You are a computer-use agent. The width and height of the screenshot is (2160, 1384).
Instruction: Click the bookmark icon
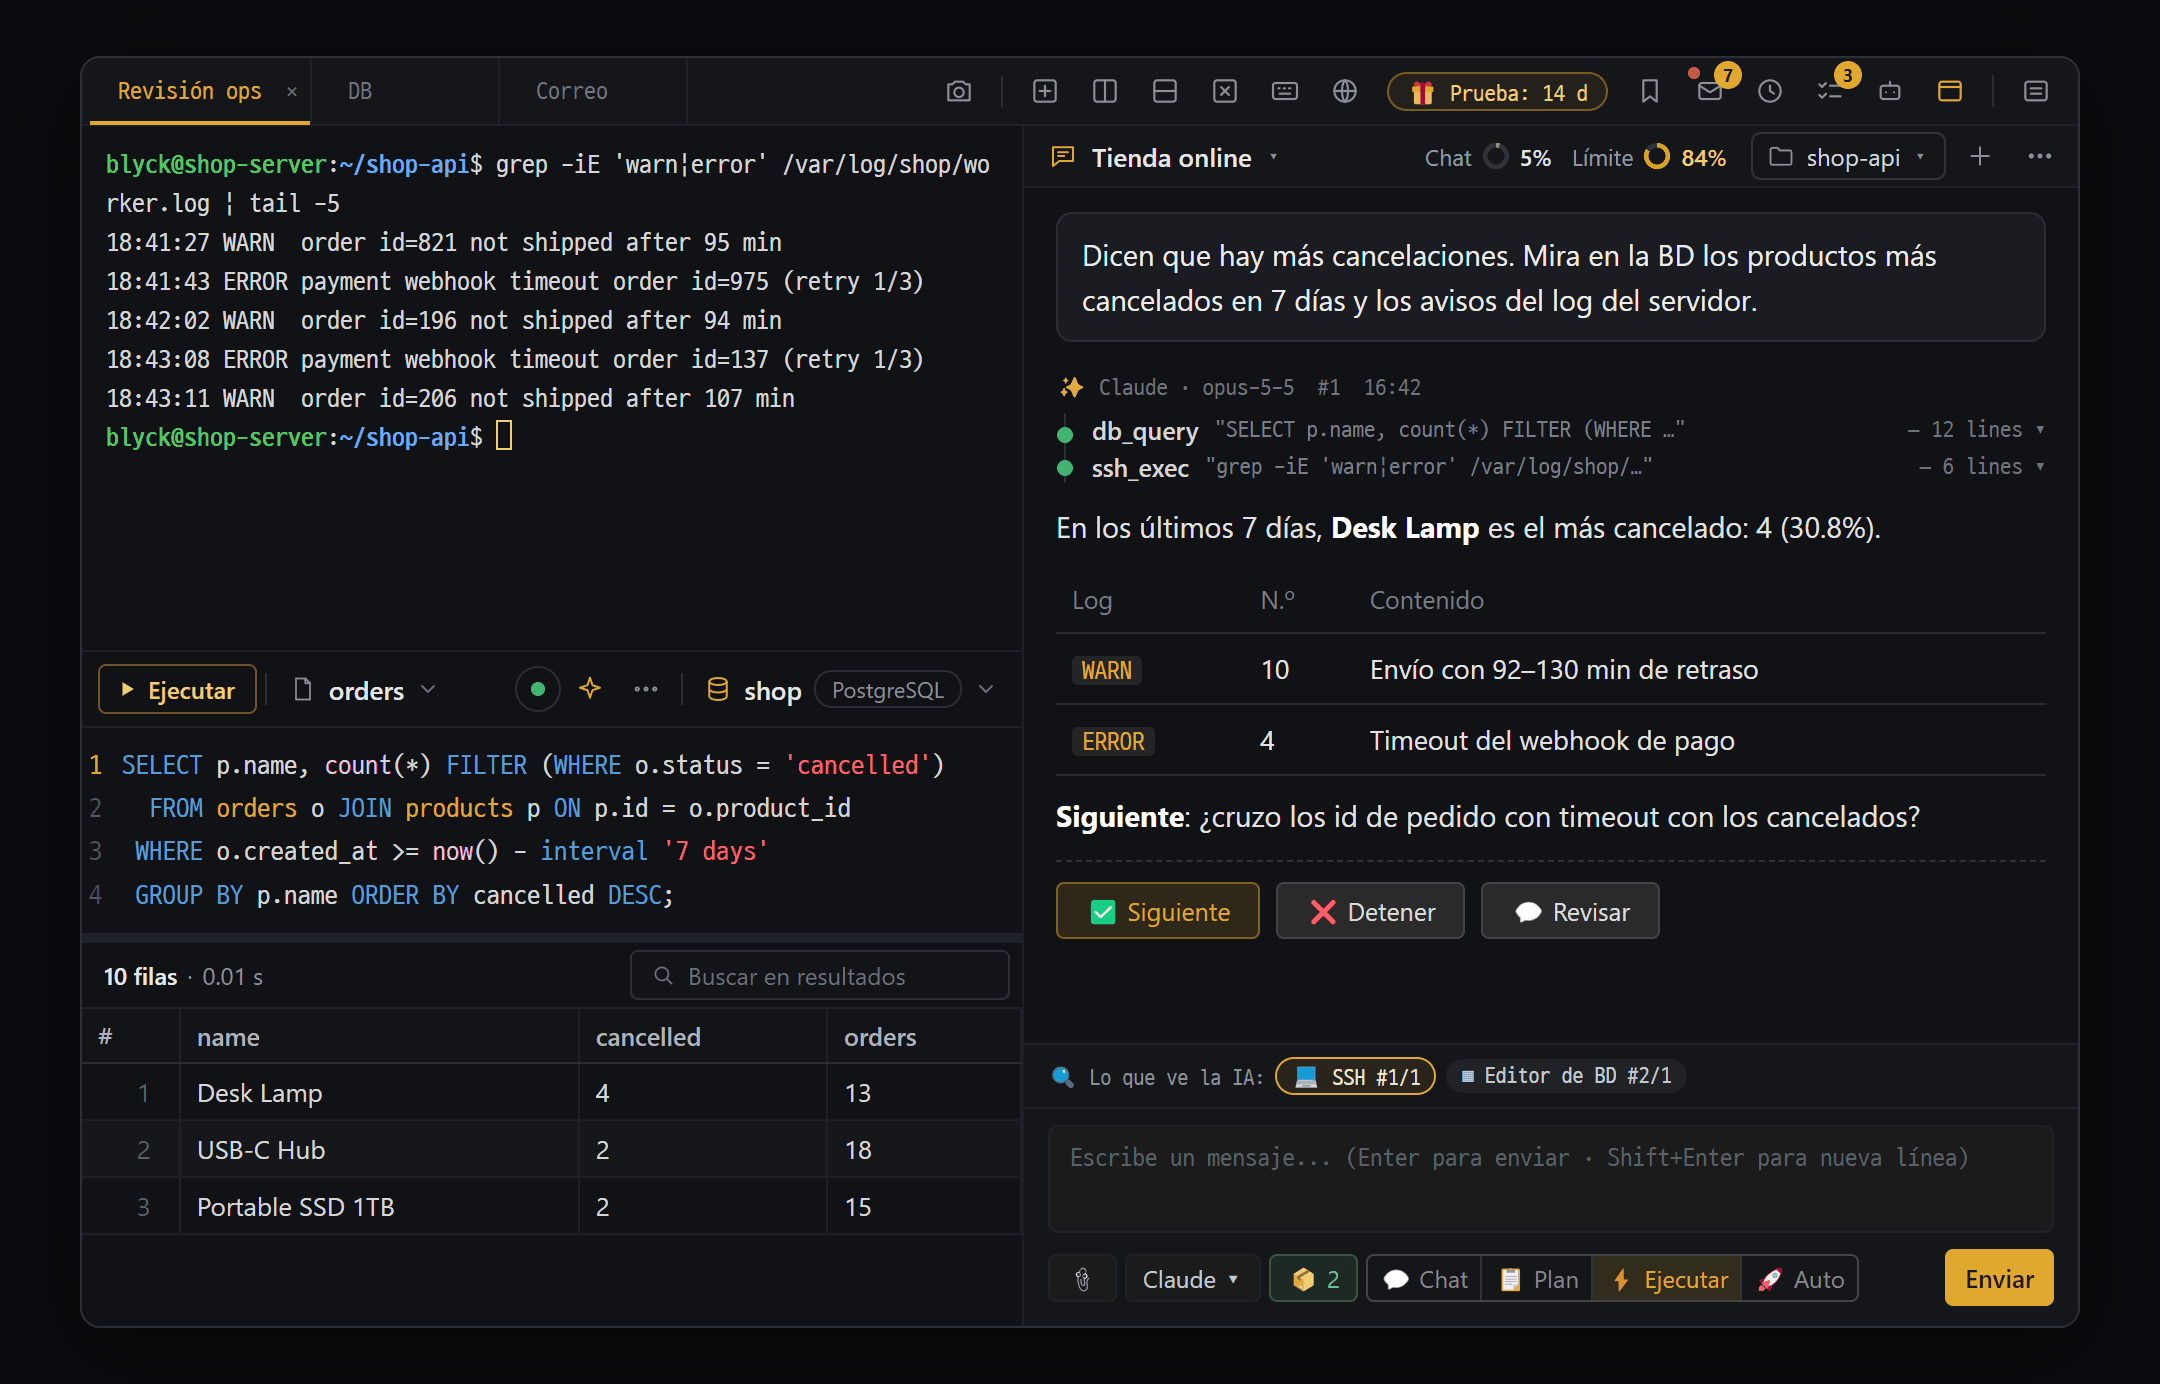(x=1649, y=92)
